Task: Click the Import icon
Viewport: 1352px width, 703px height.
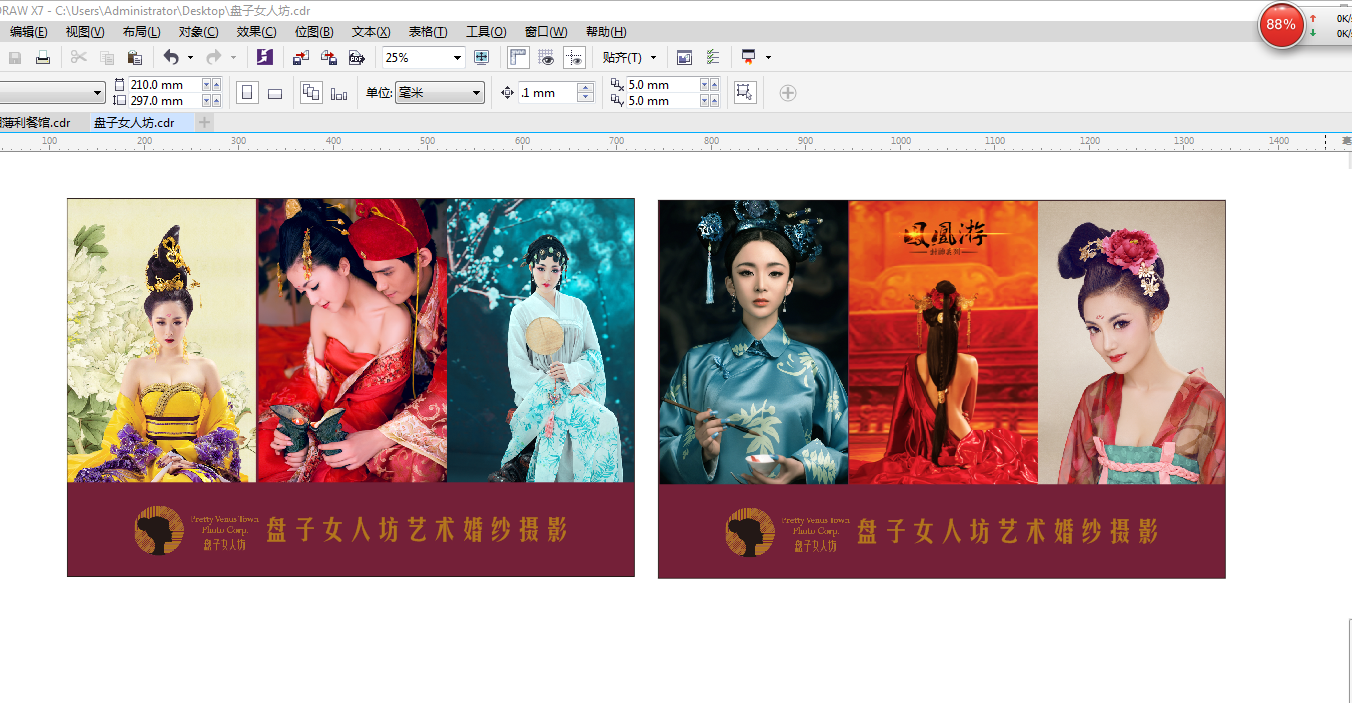Action: (x=301, y=58)
